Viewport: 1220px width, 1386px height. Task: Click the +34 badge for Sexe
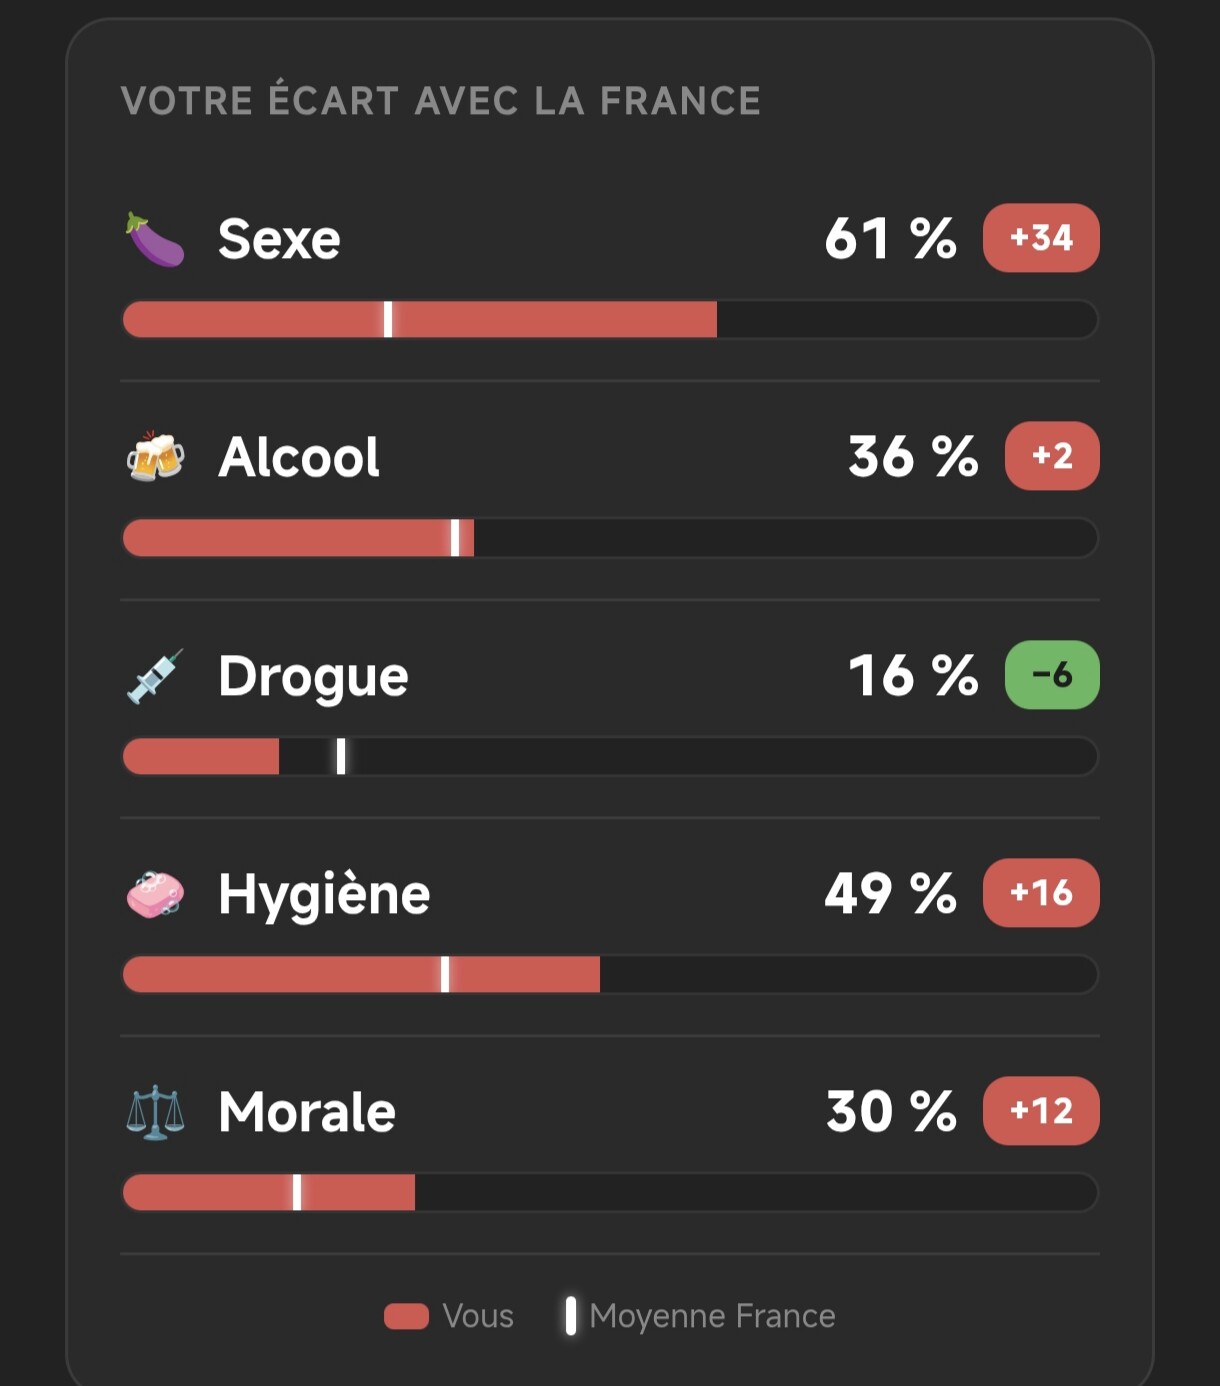(1041, 238)
